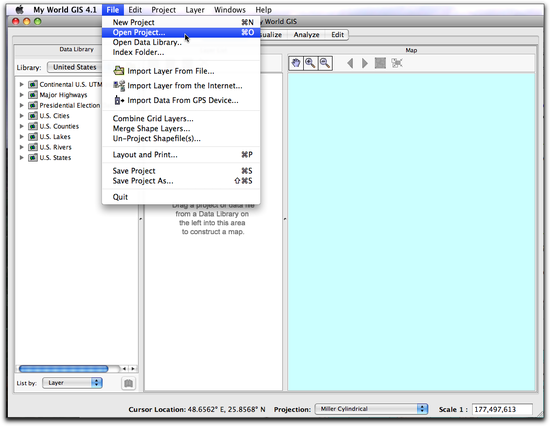The image size is (550, 426).
Task: Click the scrollbar left arrow in Data Library
Action: pos(124,369)
